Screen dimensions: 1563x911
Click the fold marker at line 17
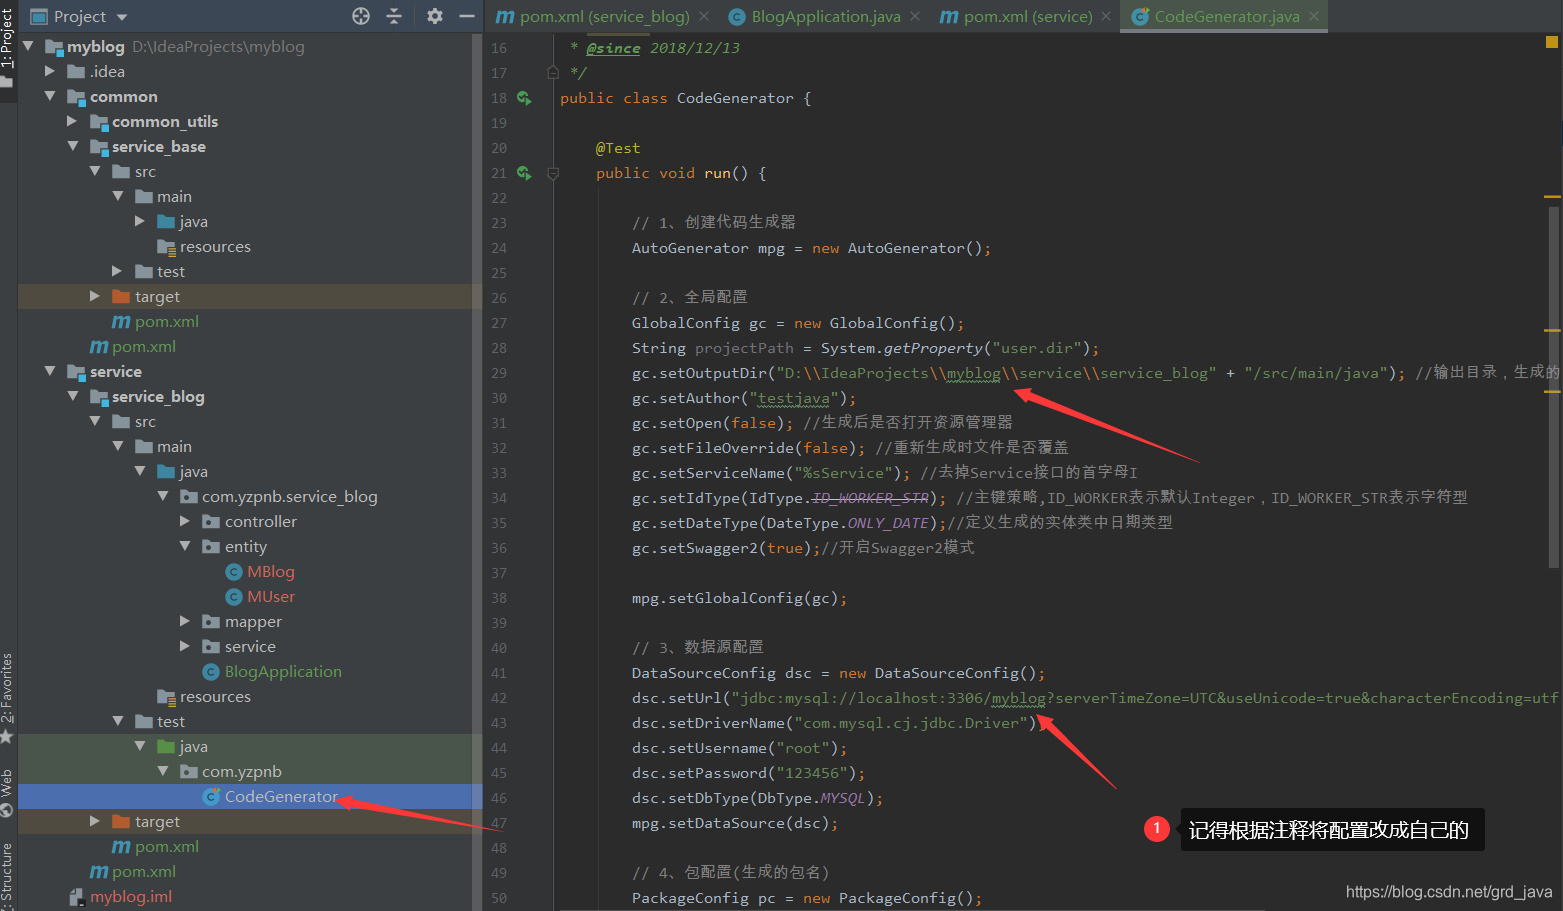click(553, 72)
